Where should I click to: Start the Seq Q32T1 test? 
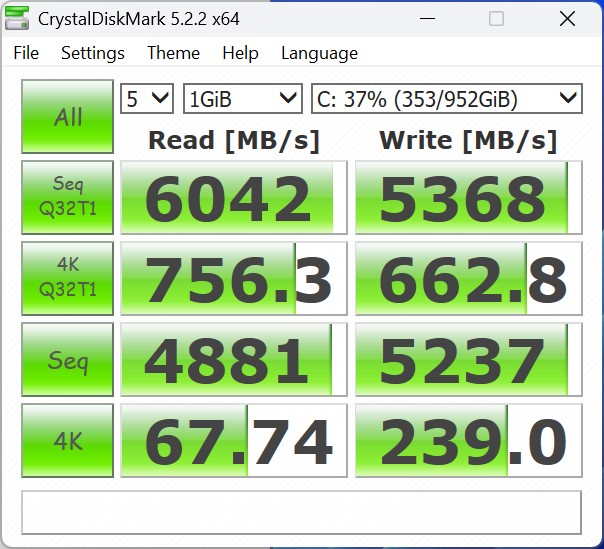(x=67, y=197)
